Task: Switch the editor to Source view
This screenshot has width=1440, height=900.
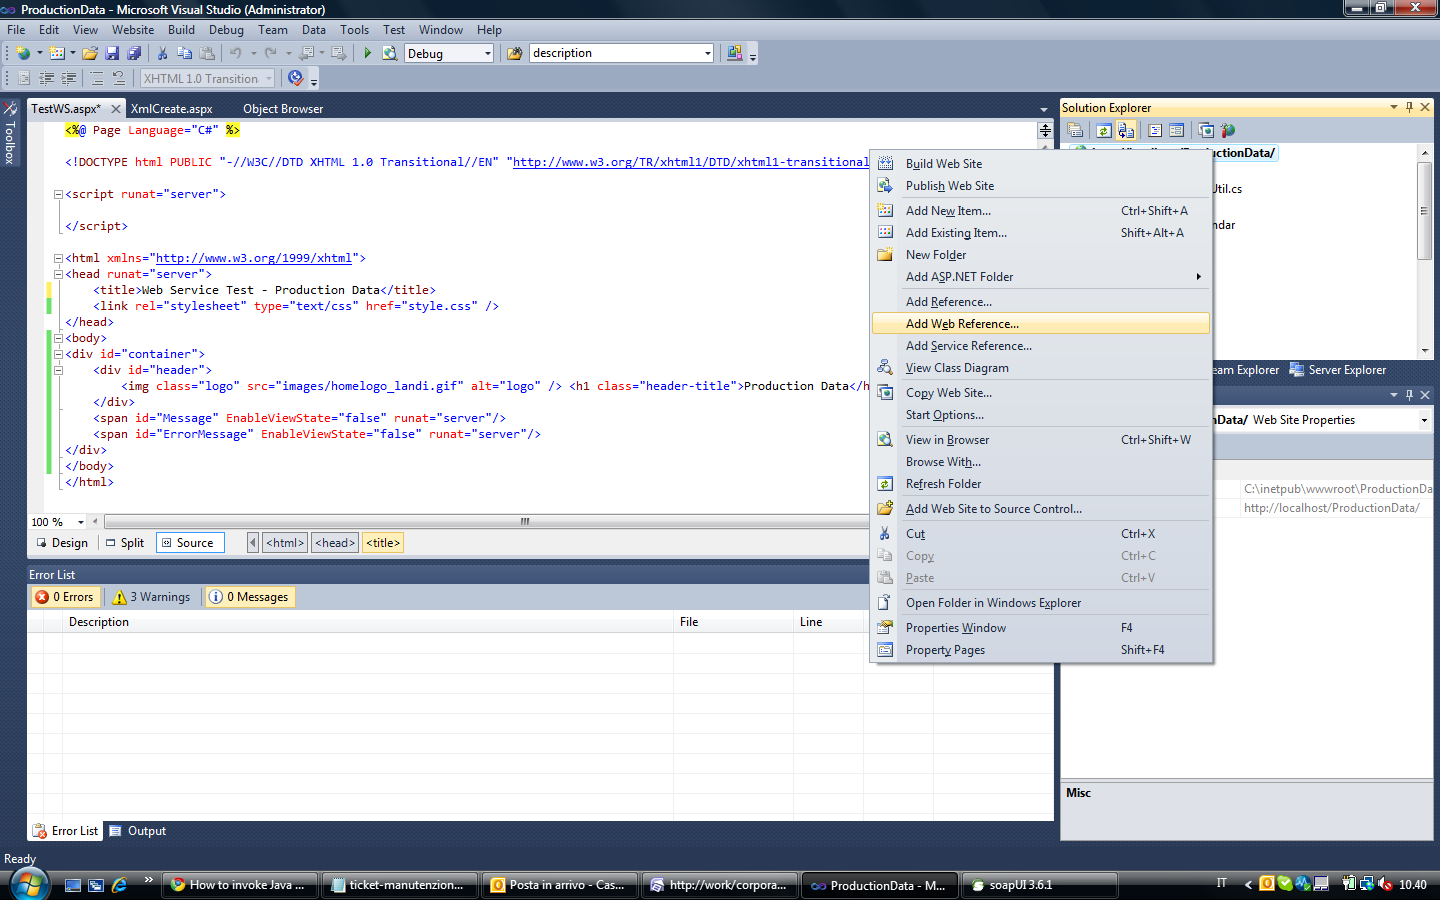Action: (188, 543)
